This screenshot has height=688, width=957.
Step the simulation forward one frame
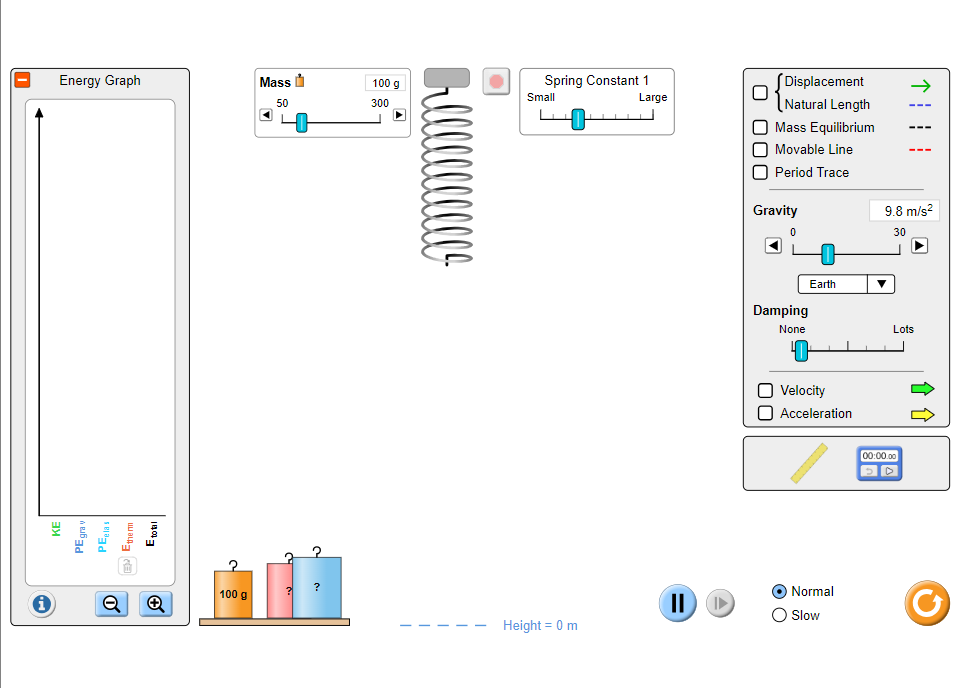pyautogui.click(x=720, y=603)
